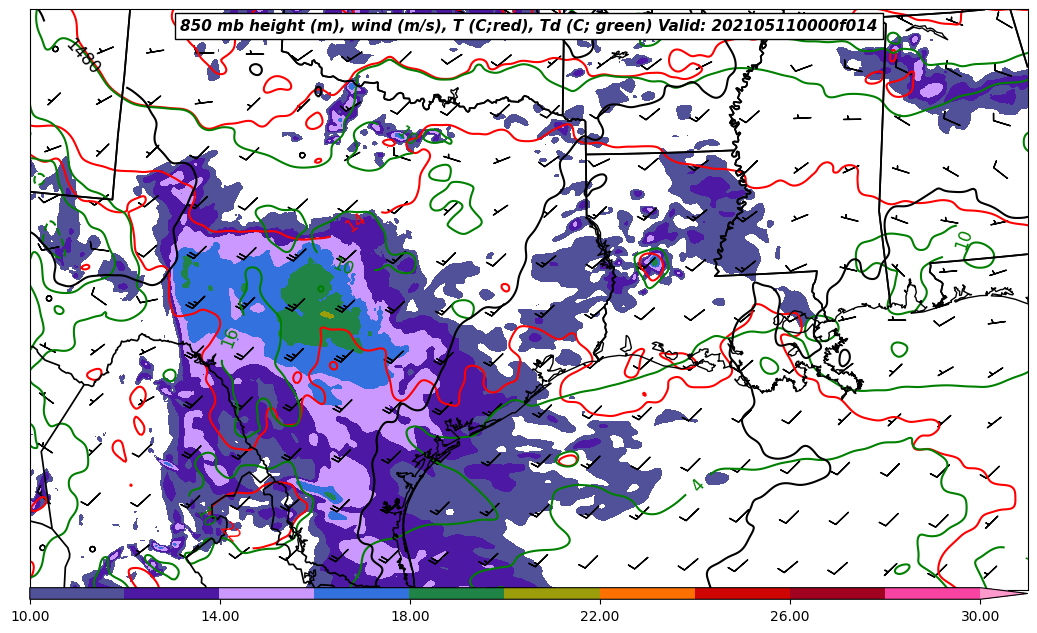Select the 18.00 colorbar tick label
The image size is (1037, 633).
point(410,616)
